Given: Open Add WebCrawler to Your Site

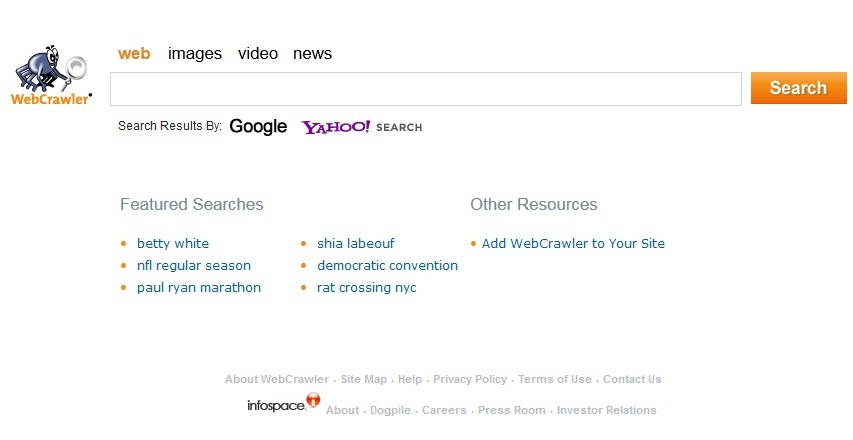Looking at the screenshot, I should (x=573, y=244).
